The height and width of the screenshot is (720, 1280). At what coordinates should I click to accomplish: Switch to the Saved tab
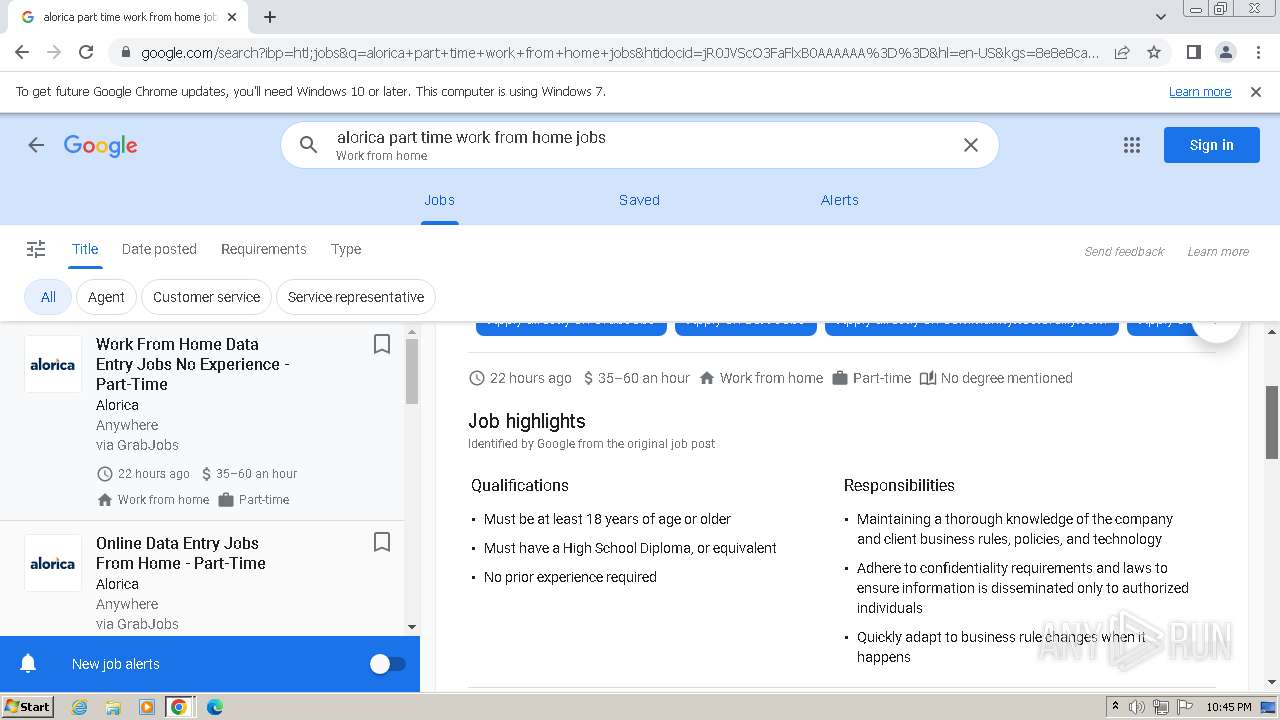pos(639,200)
